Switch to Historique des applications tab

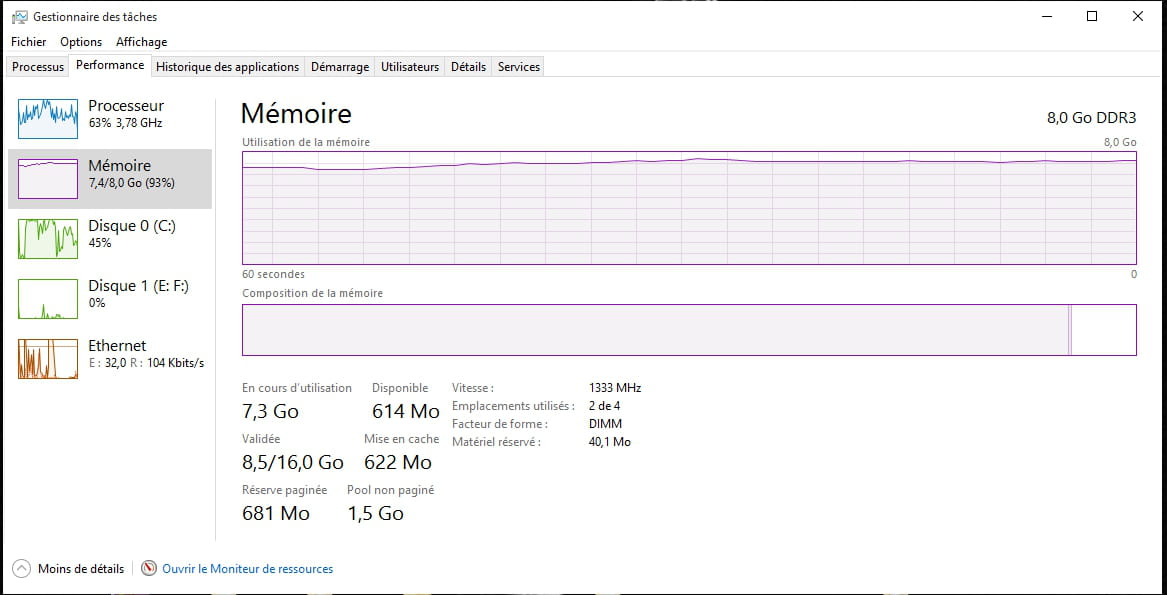[227, 67]
